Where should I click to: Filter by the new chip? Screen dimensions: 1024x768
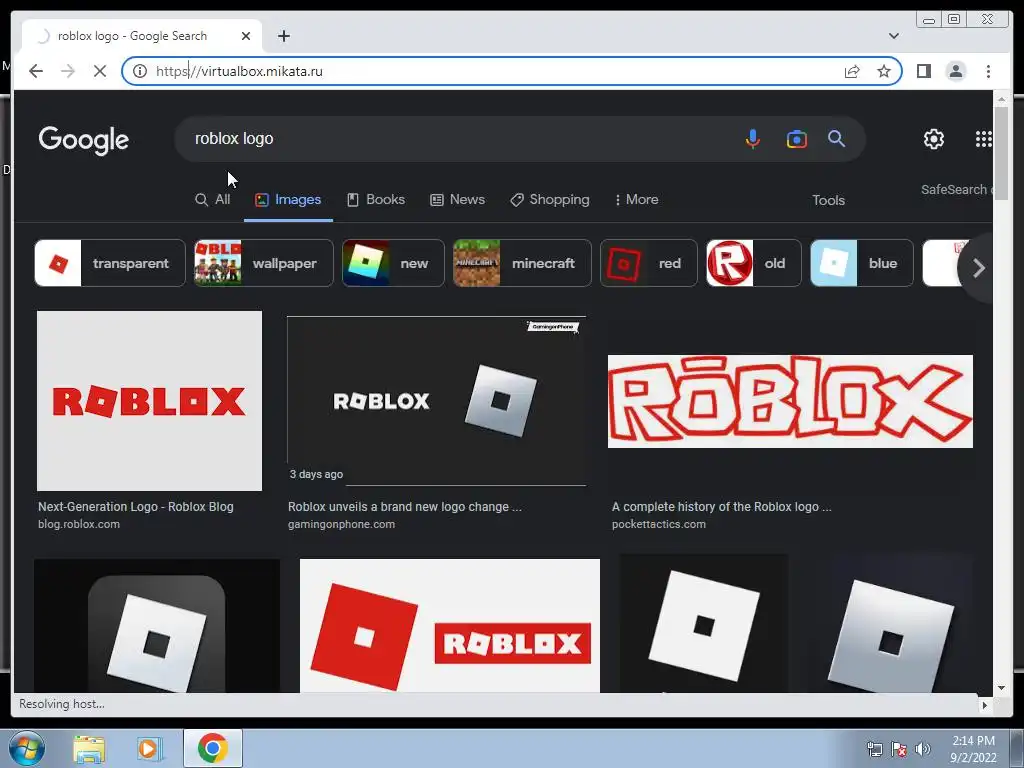tap(393, 263)
